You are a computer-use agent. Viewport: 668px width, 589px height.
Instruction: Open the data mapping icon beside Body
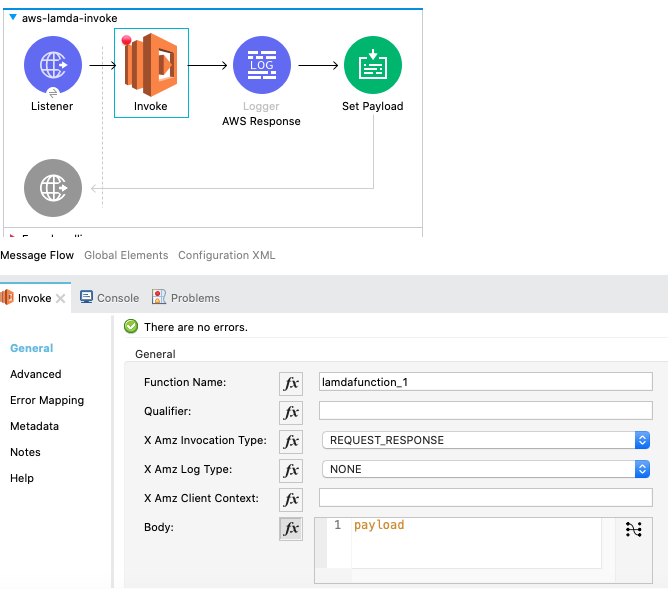point(633,530)
